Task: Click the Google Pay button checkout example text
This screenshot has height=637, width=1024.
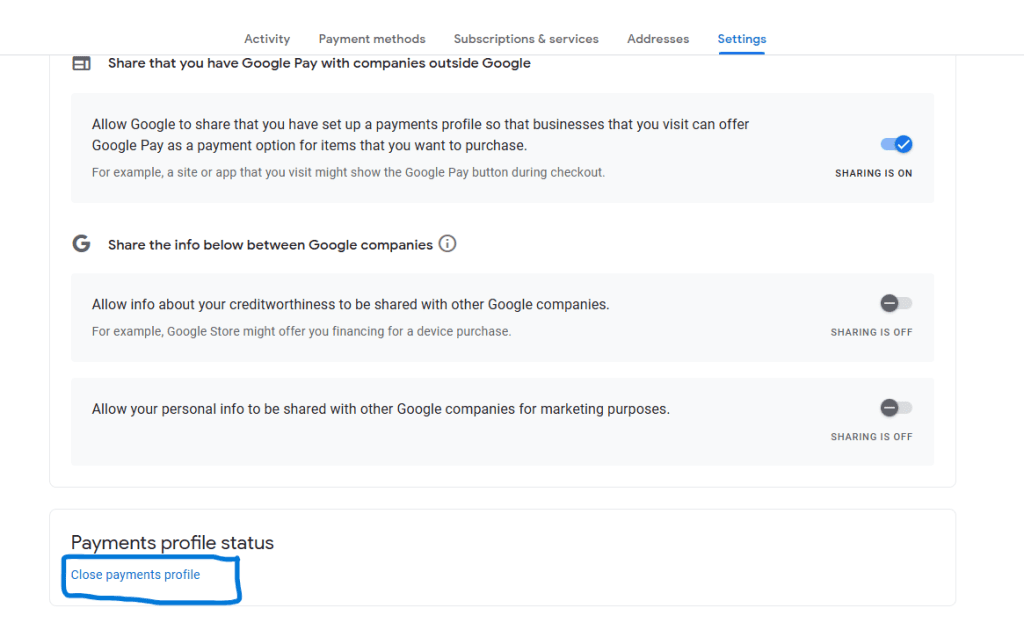Action: tap(348, 172)
